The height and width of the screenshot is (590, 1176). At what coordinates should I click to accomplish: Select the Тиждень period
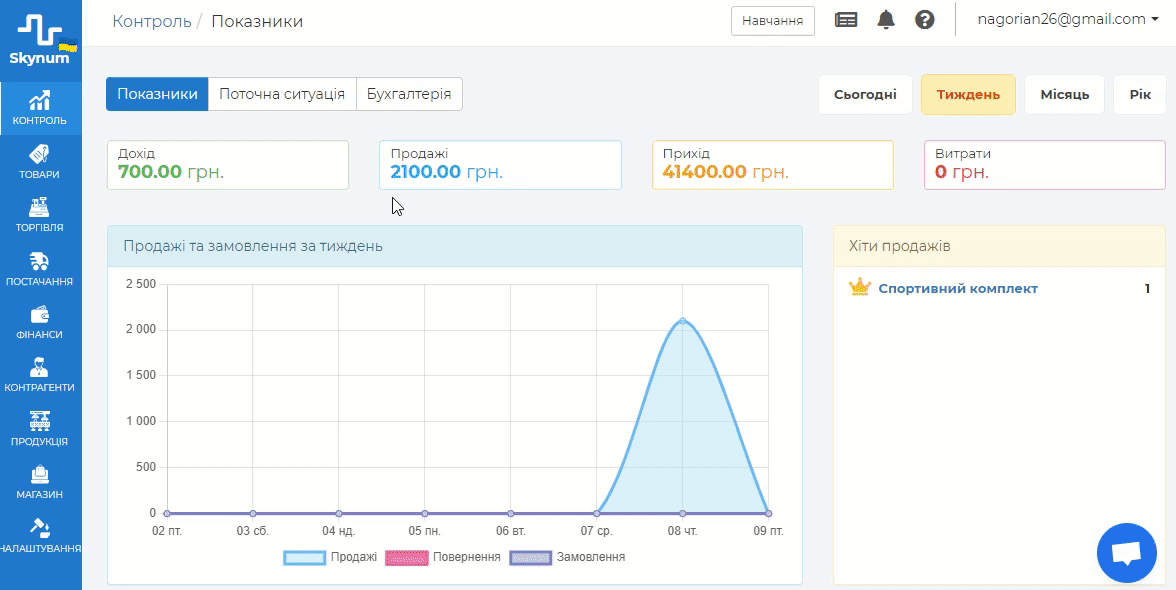point(968,94)
